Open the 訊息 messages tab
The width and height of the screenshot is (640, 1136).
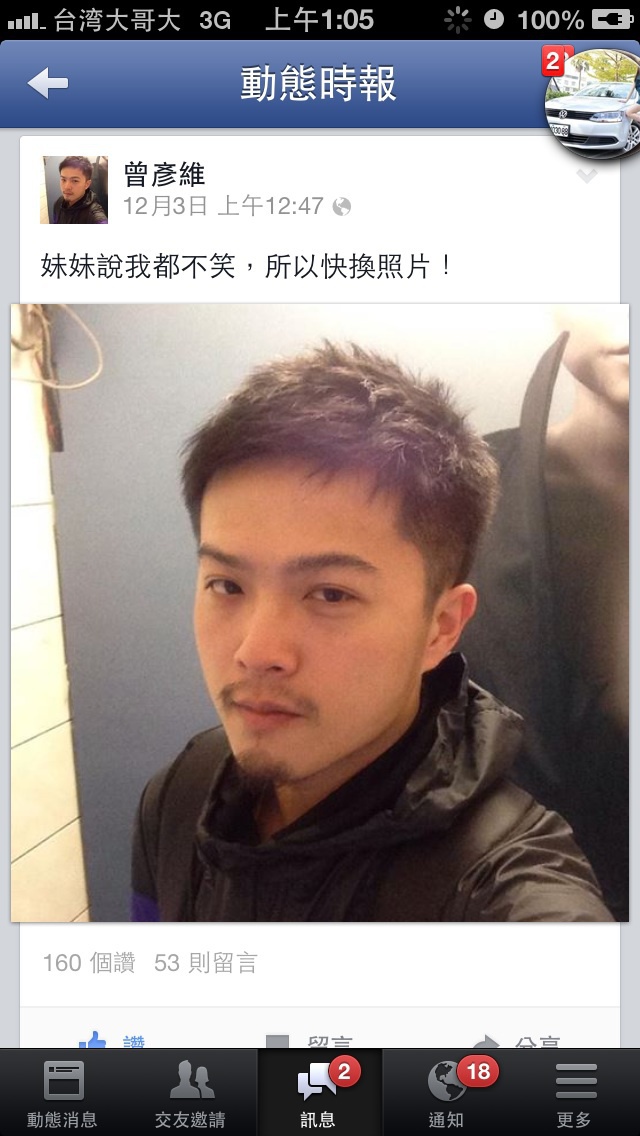319,1093
